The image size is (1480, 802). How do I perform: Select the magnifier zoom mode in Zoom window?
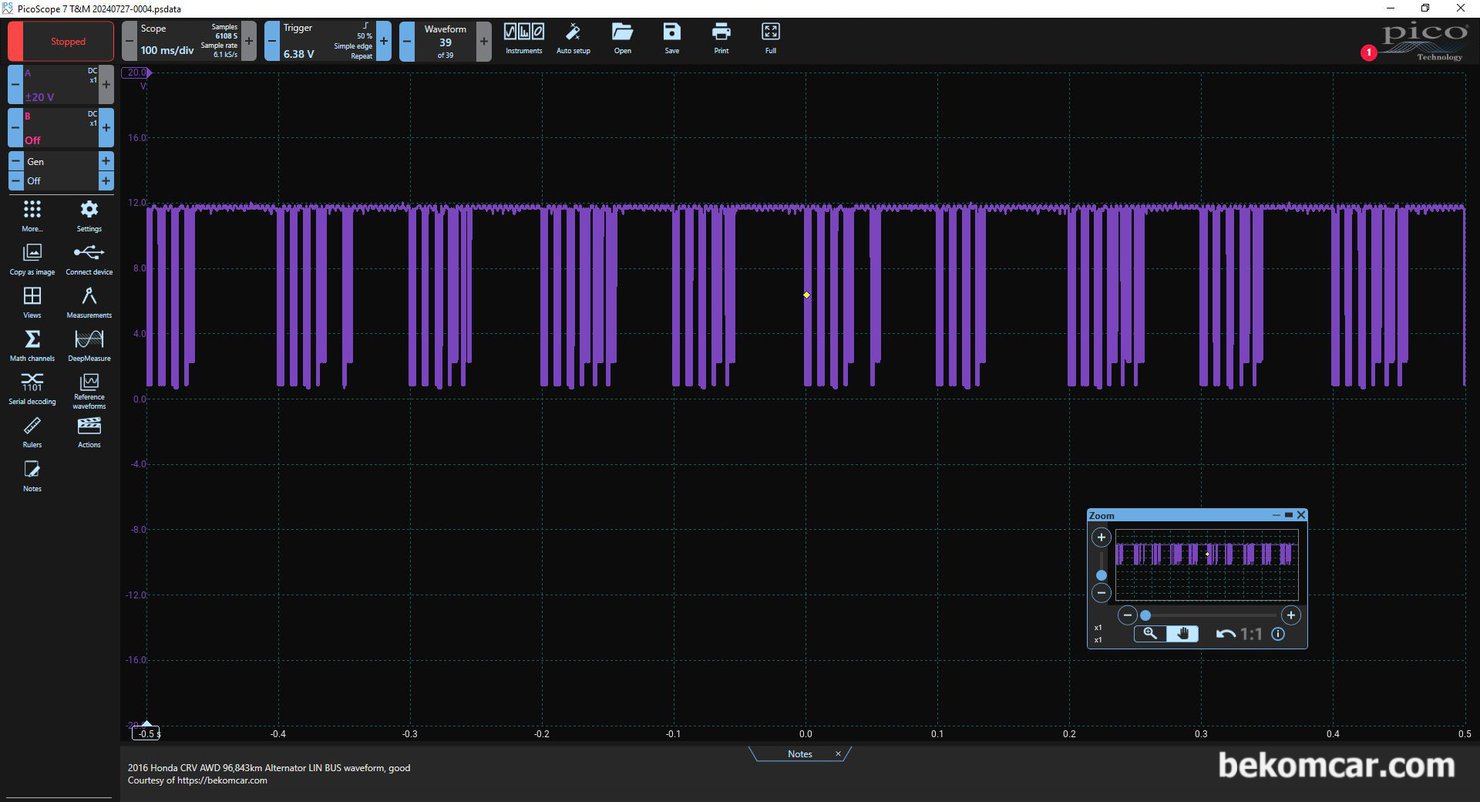pos(1150,633)
